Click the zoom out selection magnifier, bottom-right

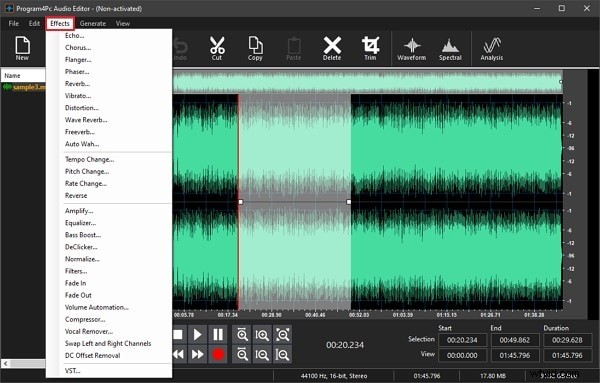tap(283, 355)
